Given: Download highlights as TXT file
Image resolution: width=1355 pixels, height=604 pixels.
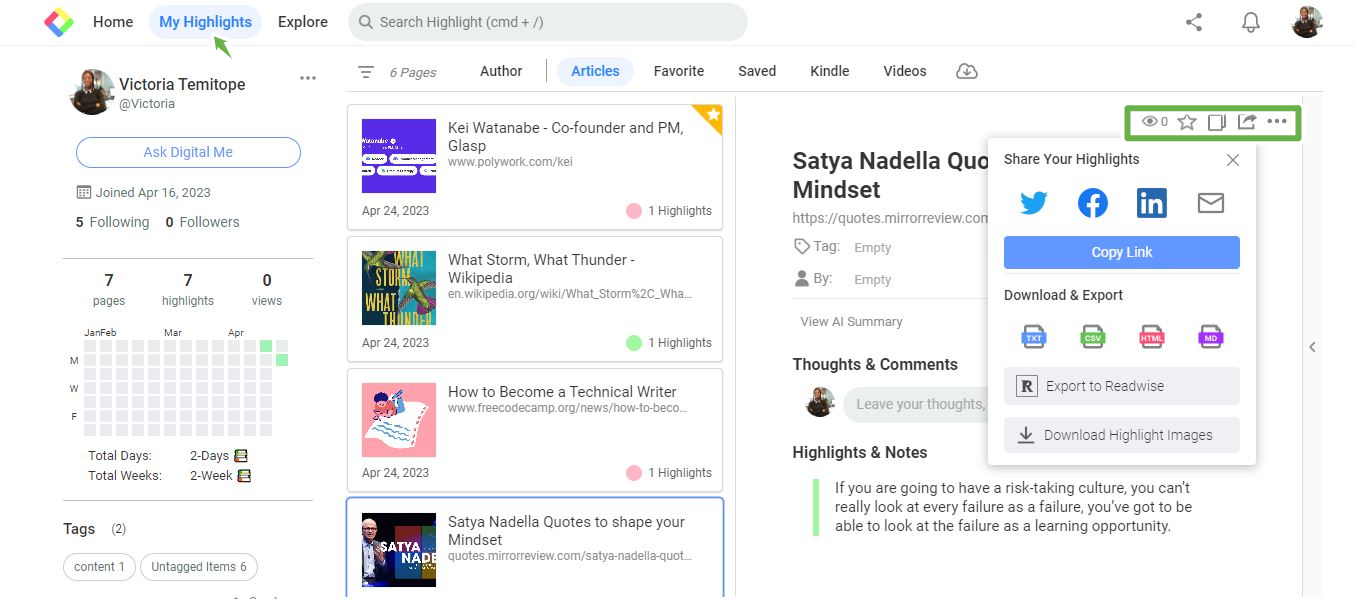Looking at the screenshot, I should (x=1034, y=337).
